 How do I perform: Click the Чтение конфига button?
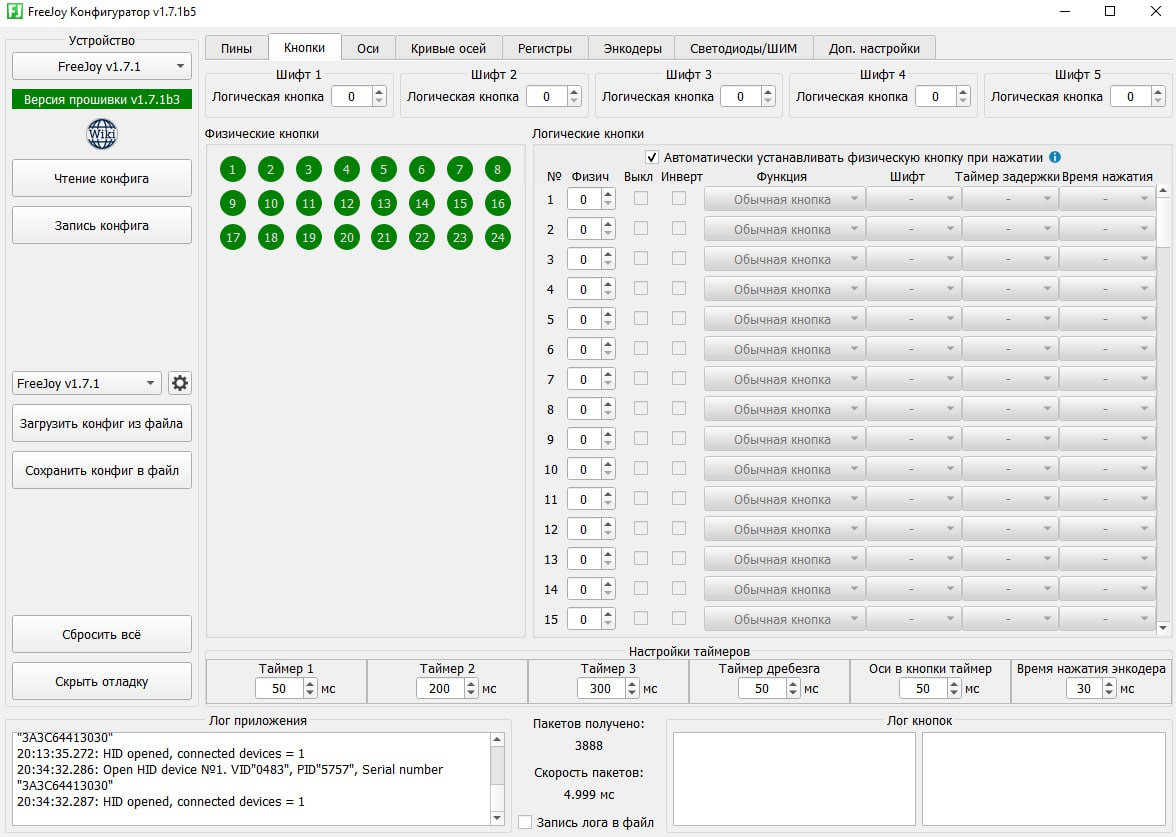tap(102, 178)
